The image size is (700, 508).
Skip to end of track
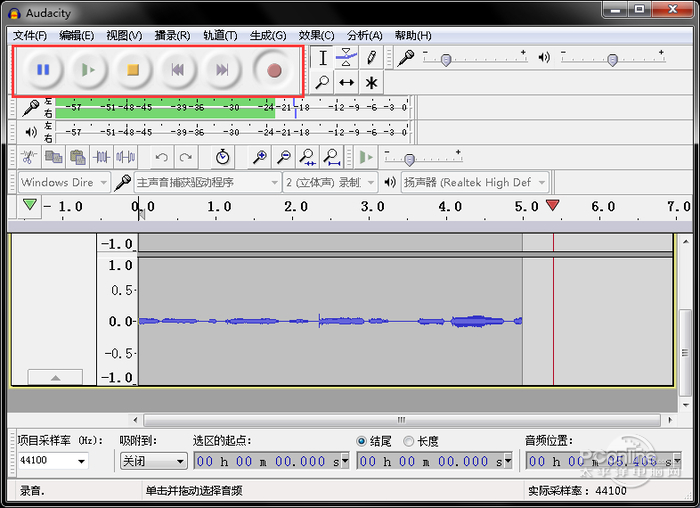[x=222, y=70]
